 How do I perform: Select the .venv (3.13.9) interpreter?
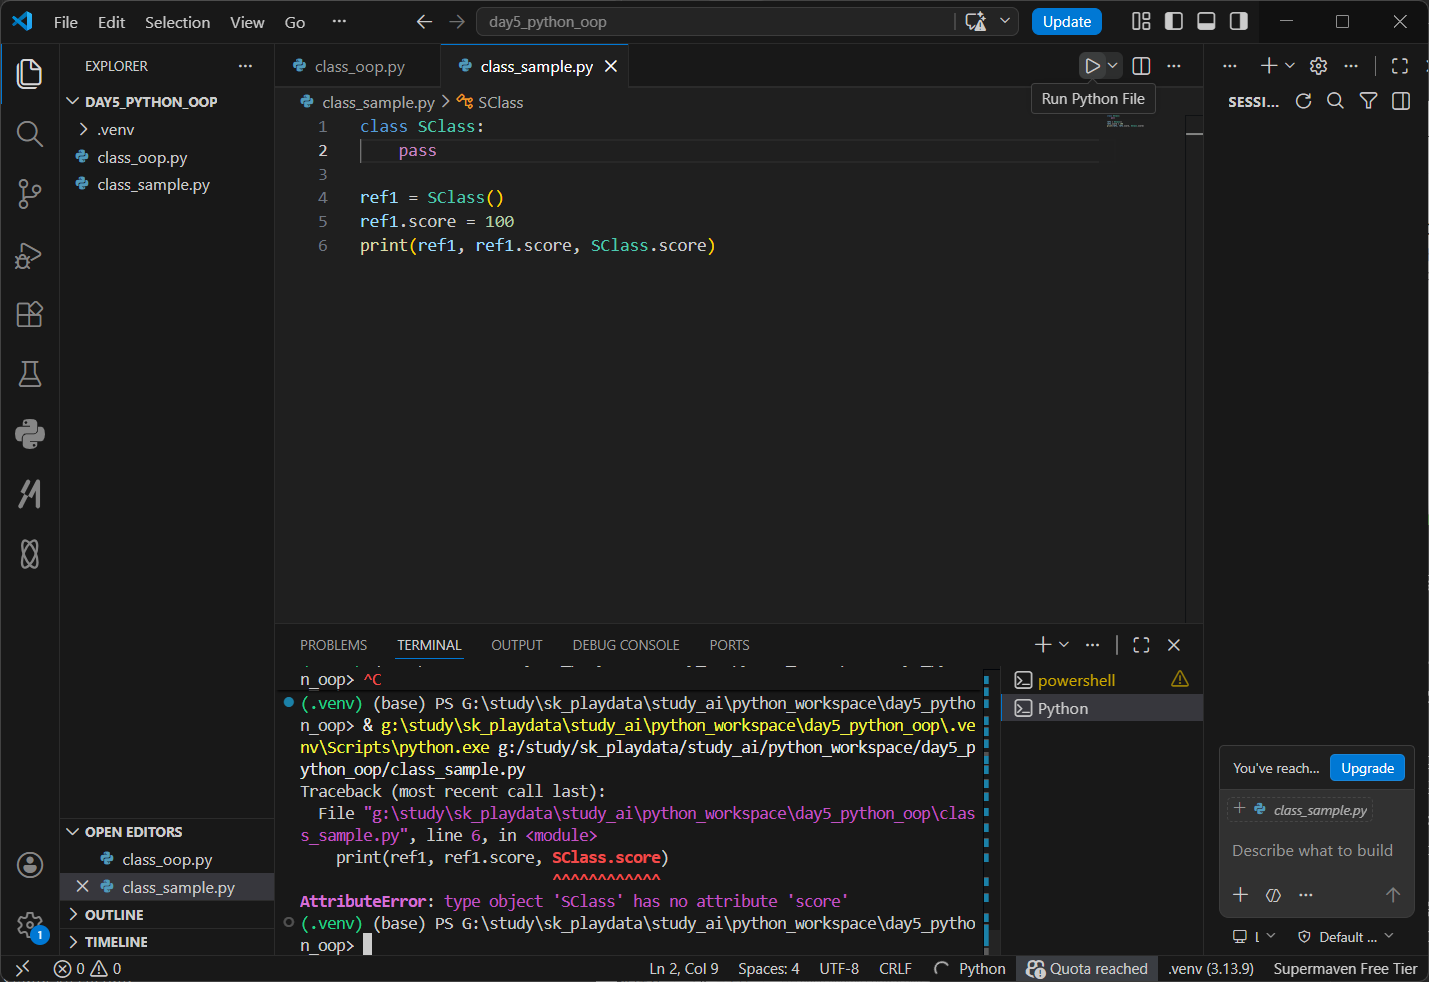[1211, 968]
